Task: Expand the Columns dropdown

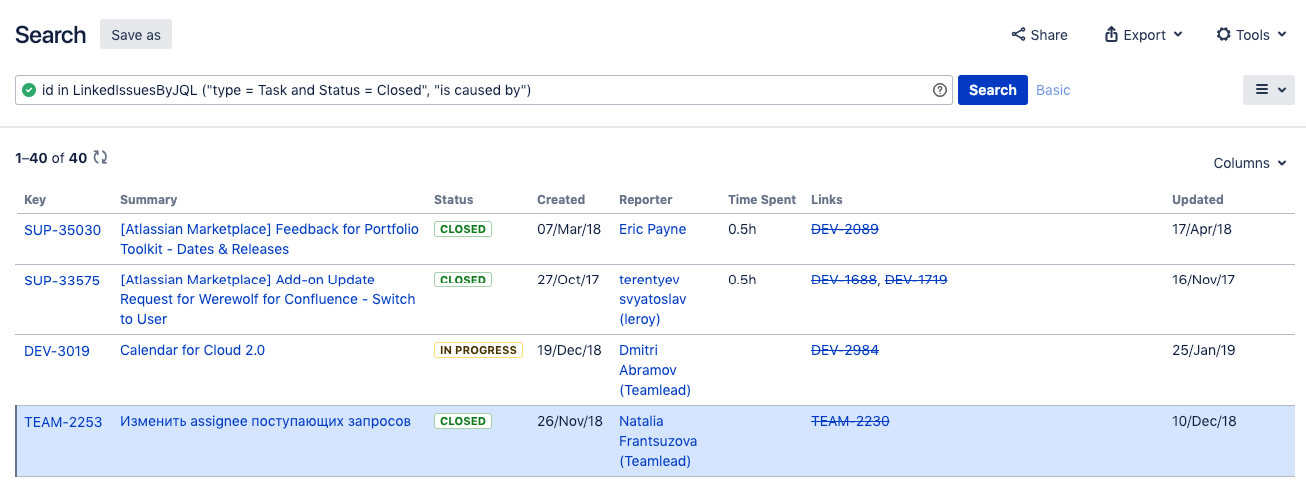Action: click(x=1249, y=163)
